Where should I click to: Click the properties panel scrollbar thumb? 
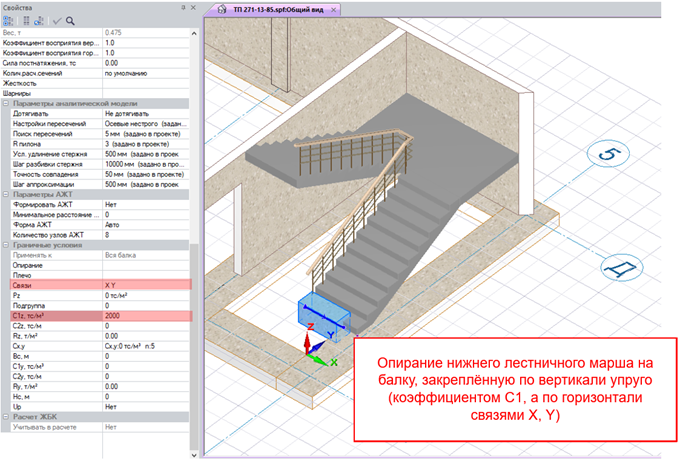pyautogui.click(x=194, y=347)
